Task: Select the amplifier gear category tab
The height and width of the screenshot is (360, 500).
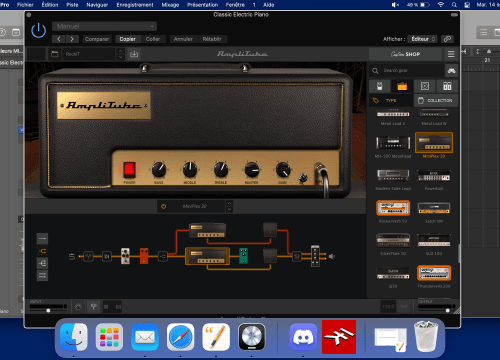Action: [402, 86]
